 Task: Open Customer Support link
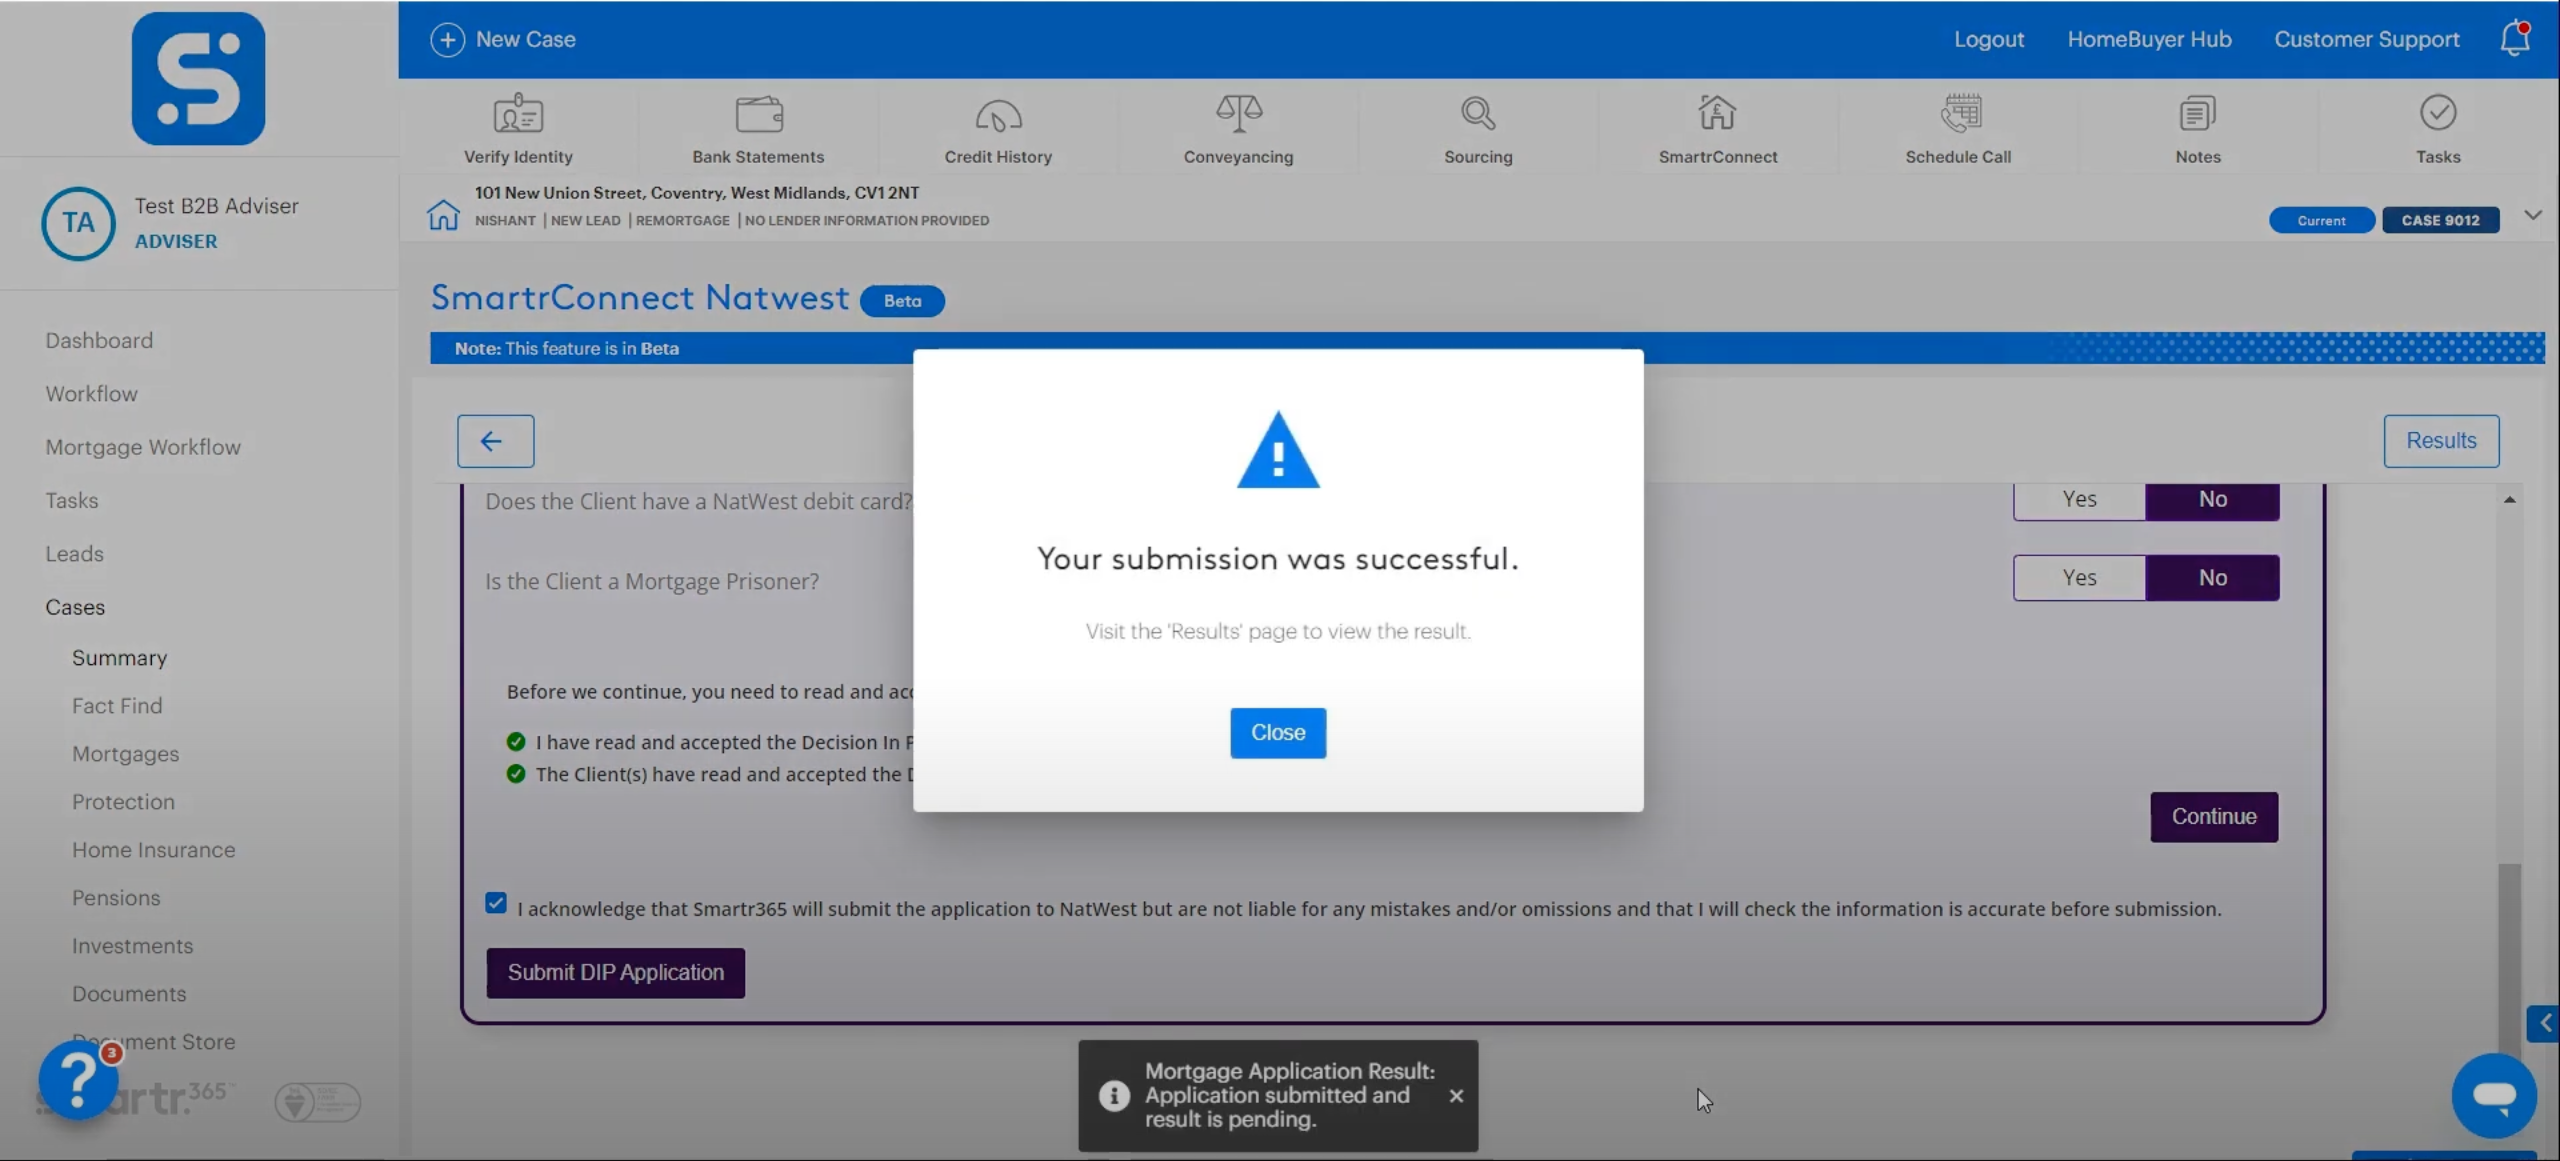(x=2366, y=39)
